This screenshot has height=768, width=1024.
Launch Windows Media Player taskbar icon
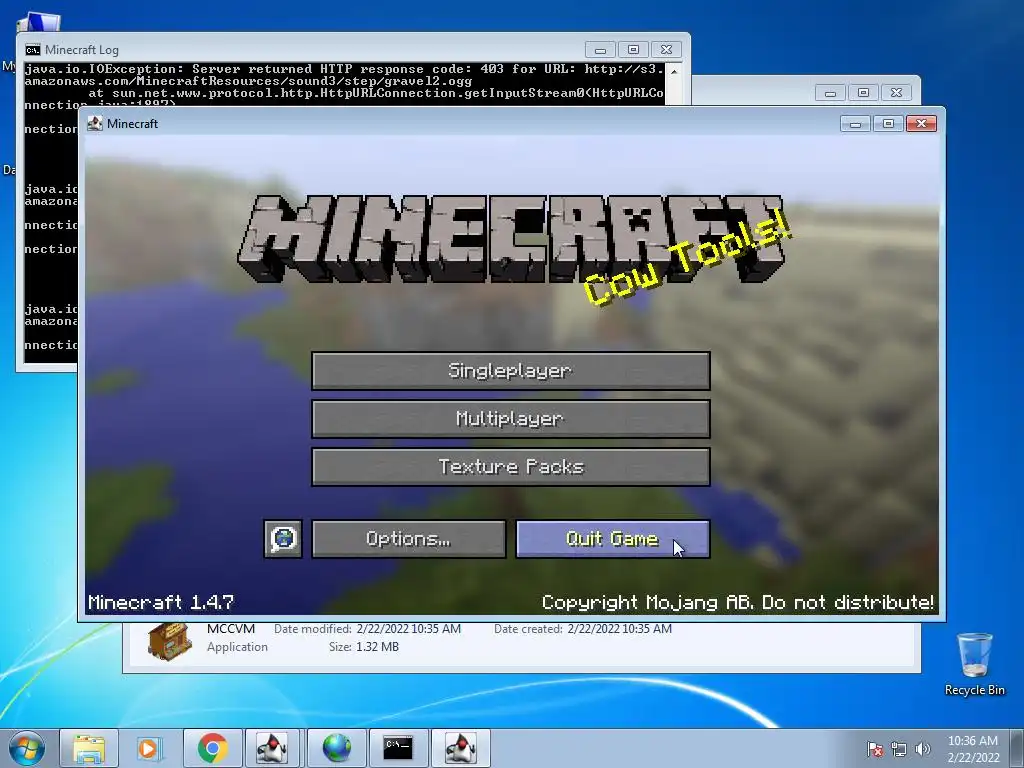point(150,748)
